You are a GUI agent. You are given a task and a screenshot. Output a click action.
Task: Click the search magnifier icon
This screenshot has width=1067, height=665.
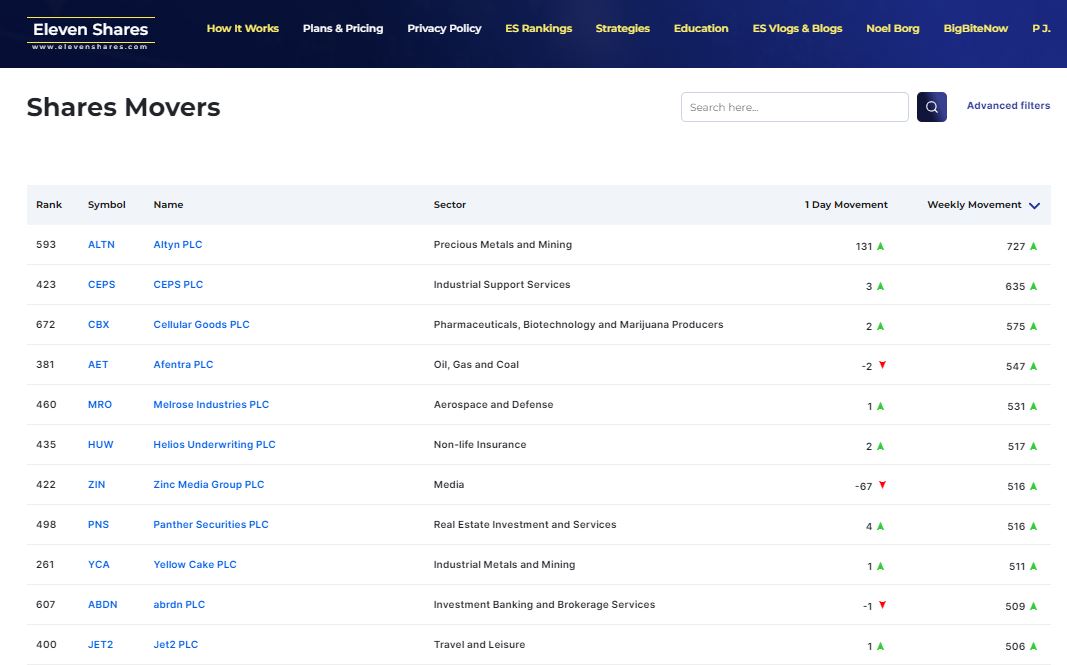tap(931, 106)
